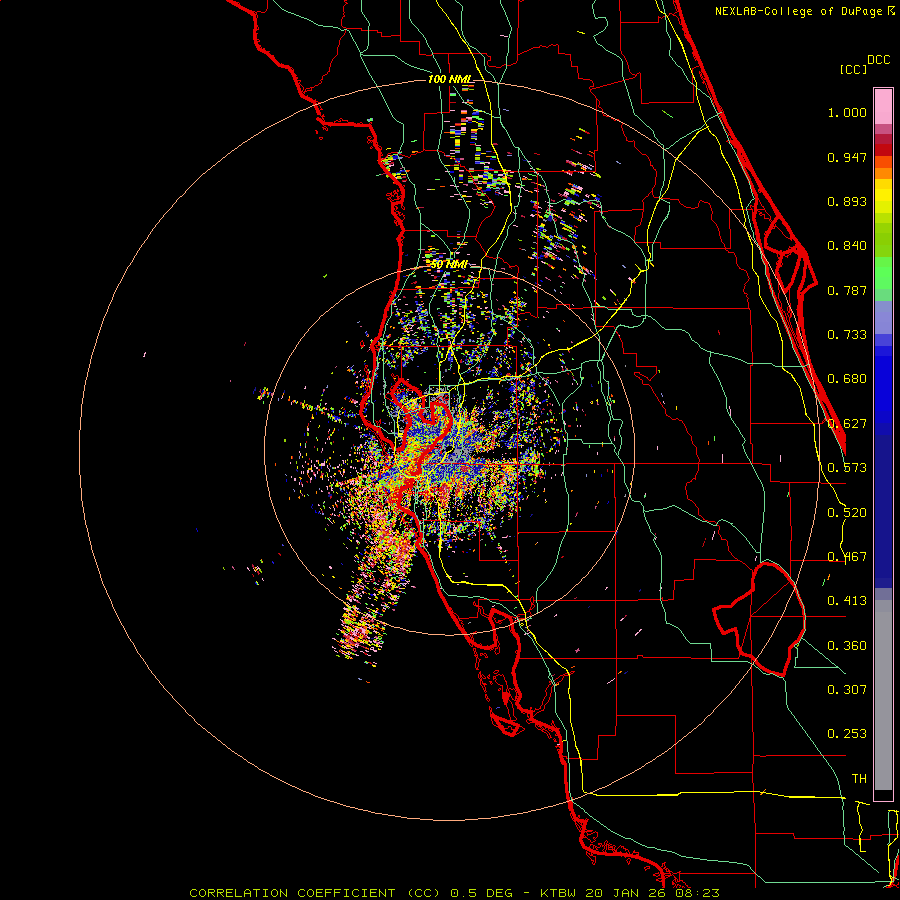Click the DCC product label
Viewport: 900px width, 900px height.
[x=878, y=60]
